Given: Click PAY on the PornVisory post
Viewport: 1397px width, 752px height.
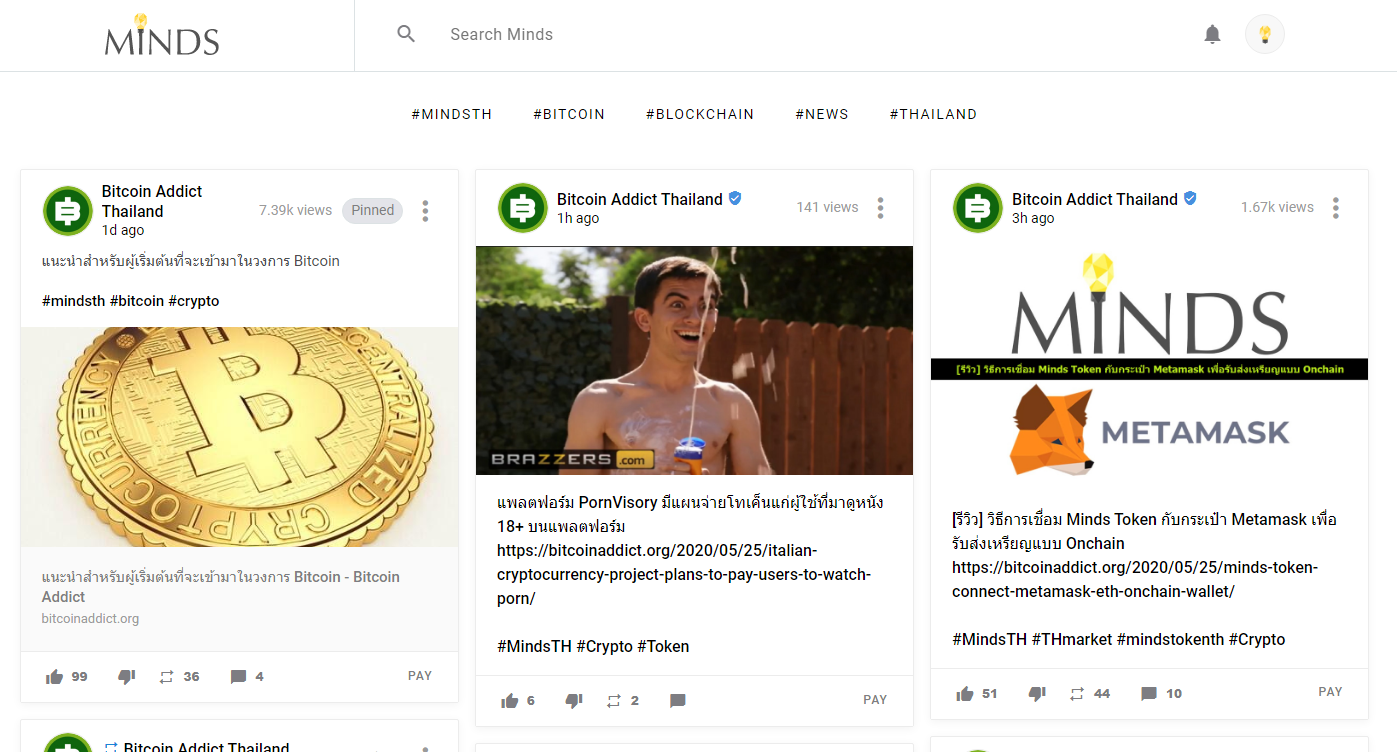Looking at the screenshot, I should coord(875,700).
